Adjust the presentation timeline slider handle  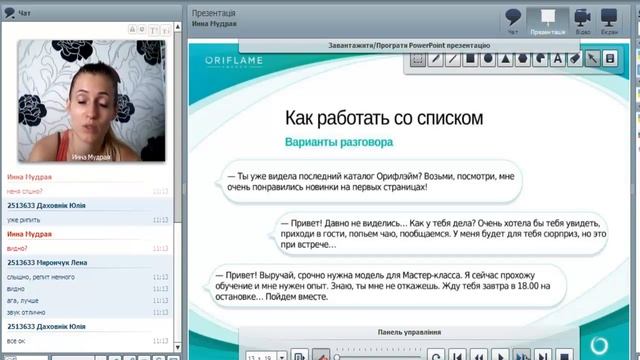337,357
